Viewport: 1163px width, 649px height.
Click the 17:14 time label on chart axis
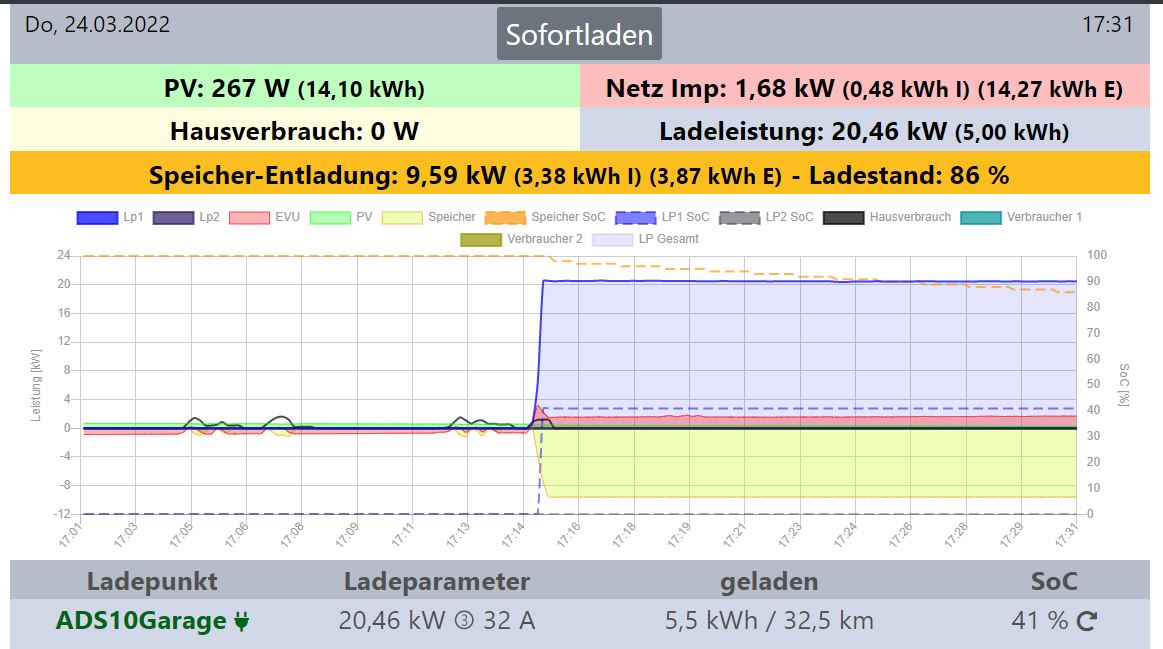click(x=513, y=535)
